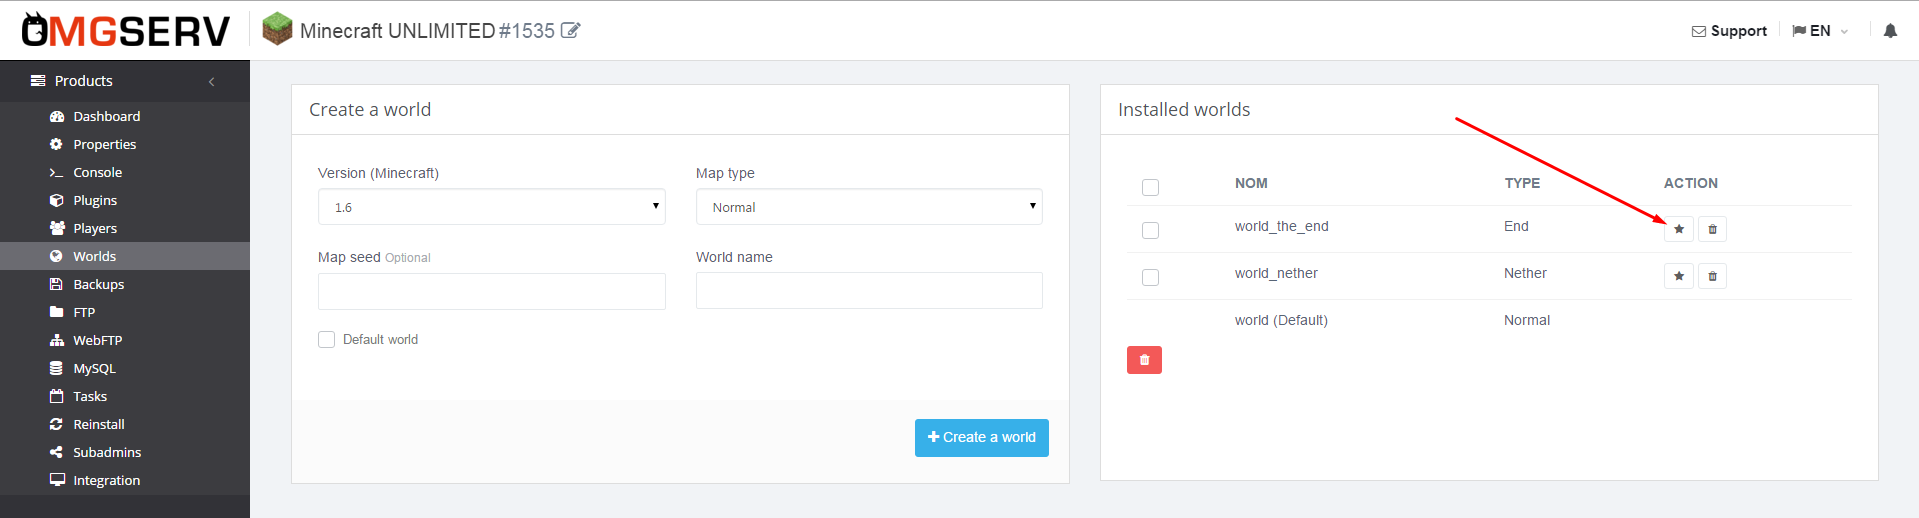Screen dimensions: 1919x518
Task: Delete world_nether with trash icon
Action: point(1712,276)
